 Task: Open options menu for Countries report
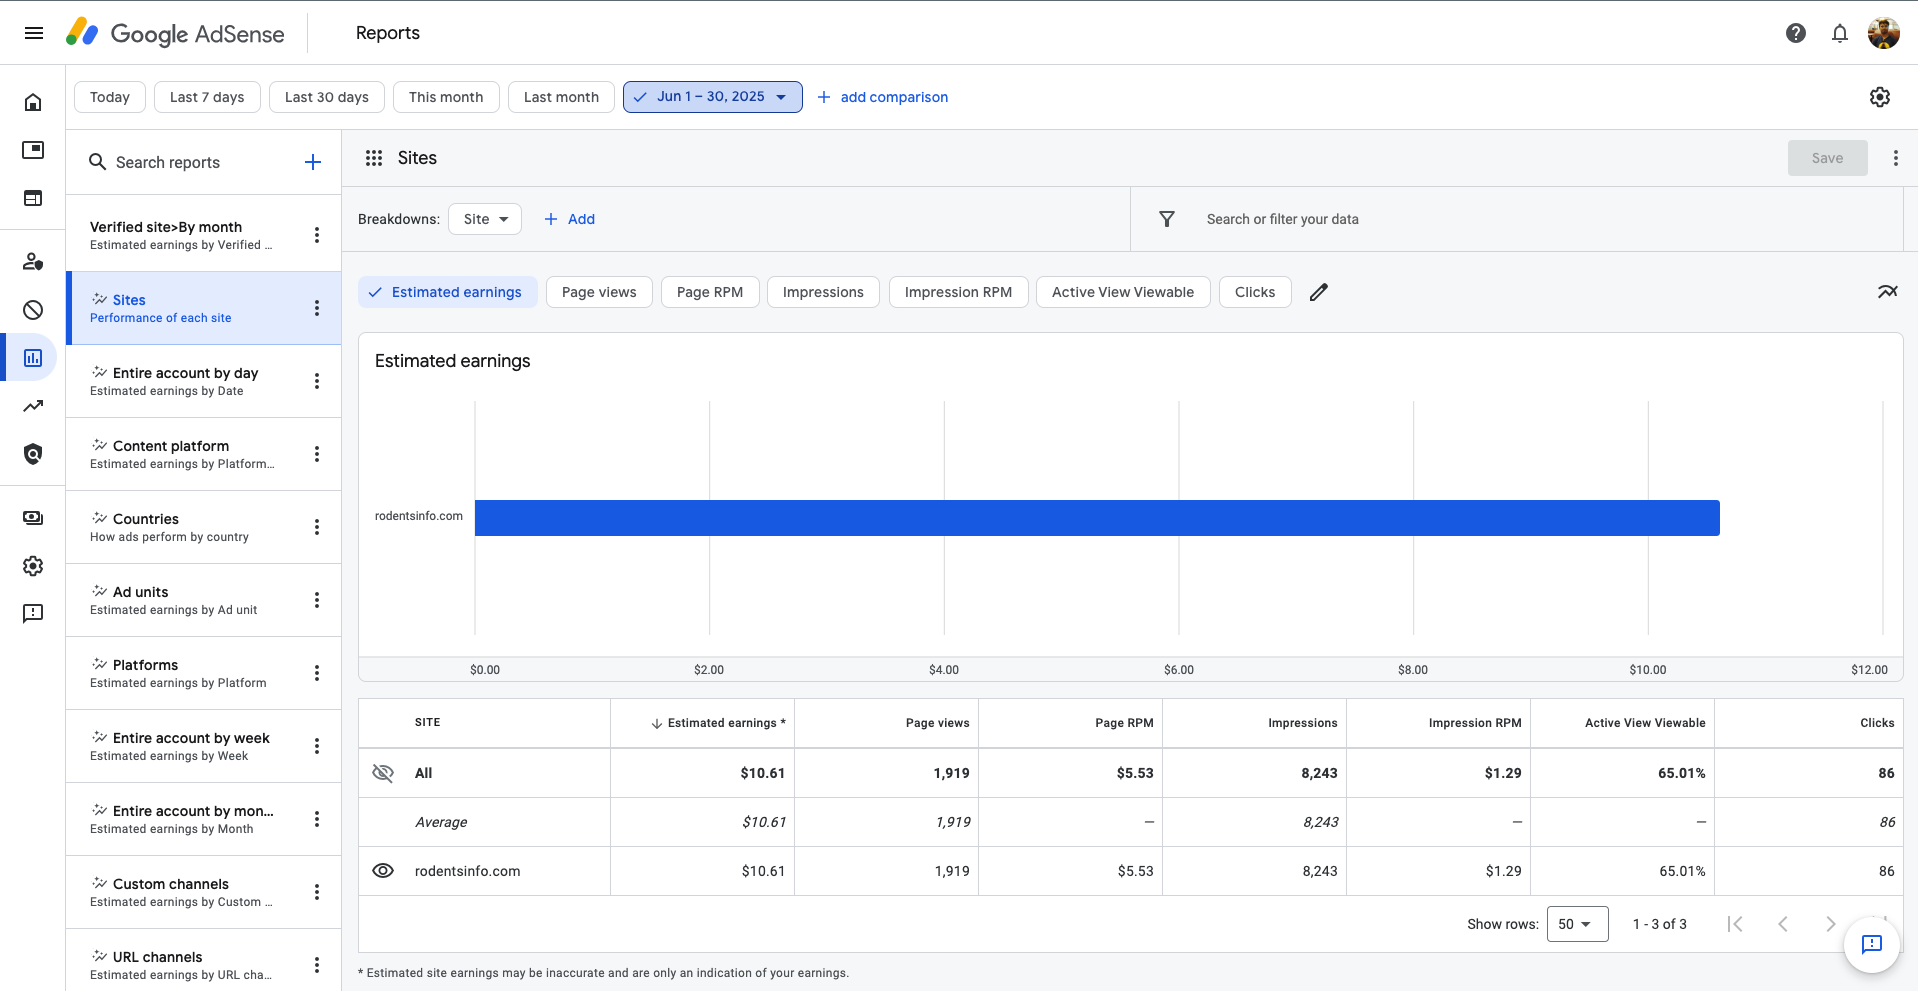pyautogui.click(x=317, y=527)
